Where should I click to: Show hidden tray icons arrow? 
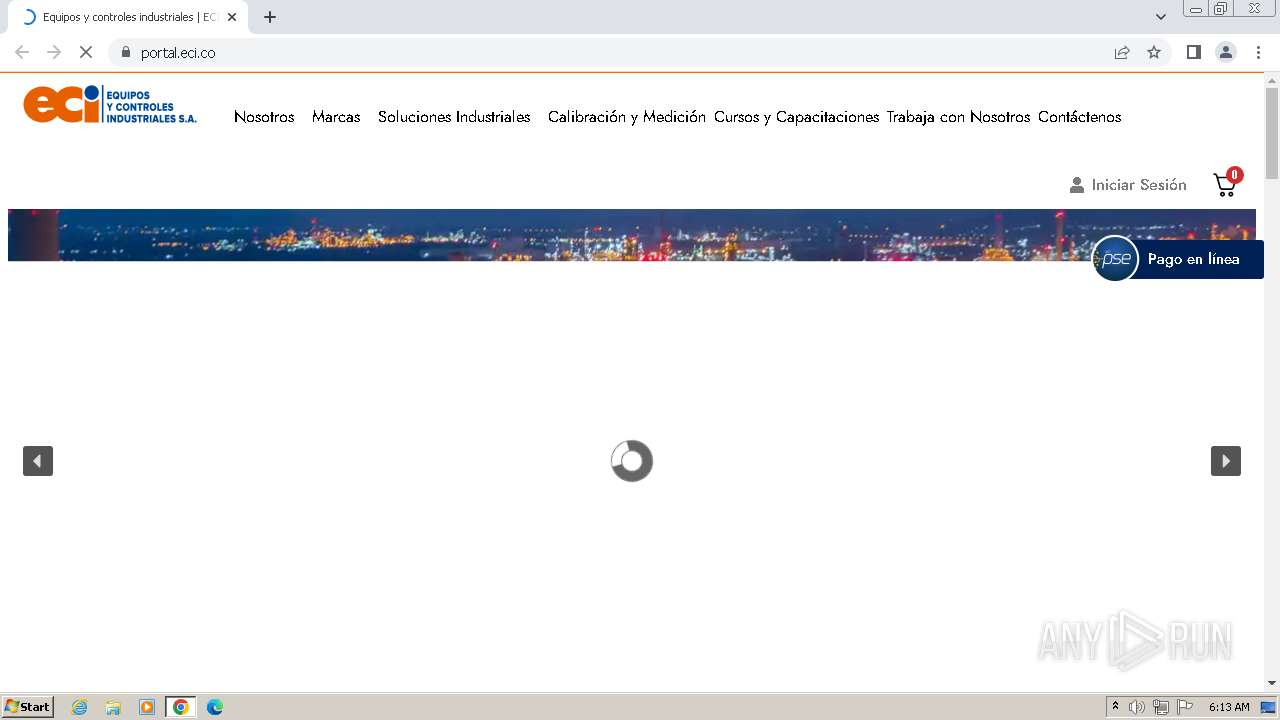1115,707
